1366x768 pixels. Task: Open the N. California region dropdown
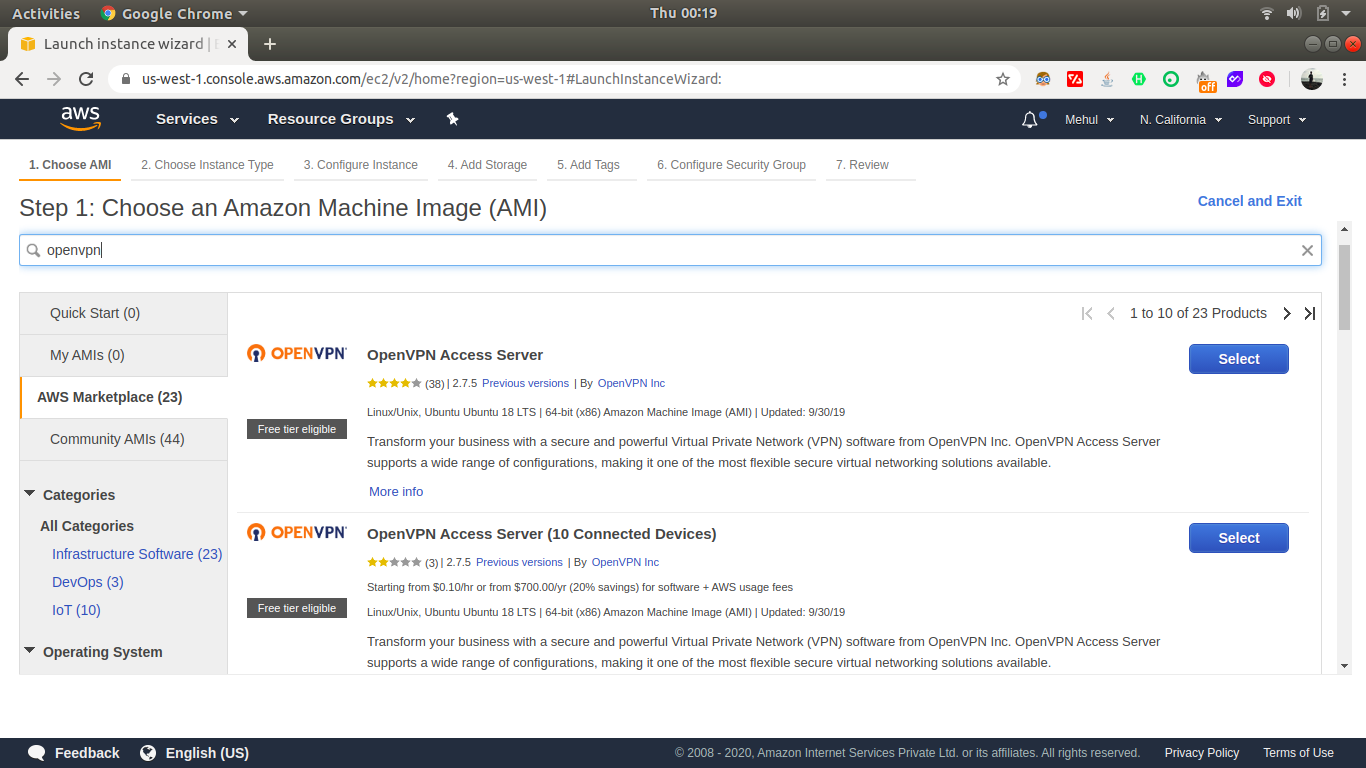coord(1181,120)
